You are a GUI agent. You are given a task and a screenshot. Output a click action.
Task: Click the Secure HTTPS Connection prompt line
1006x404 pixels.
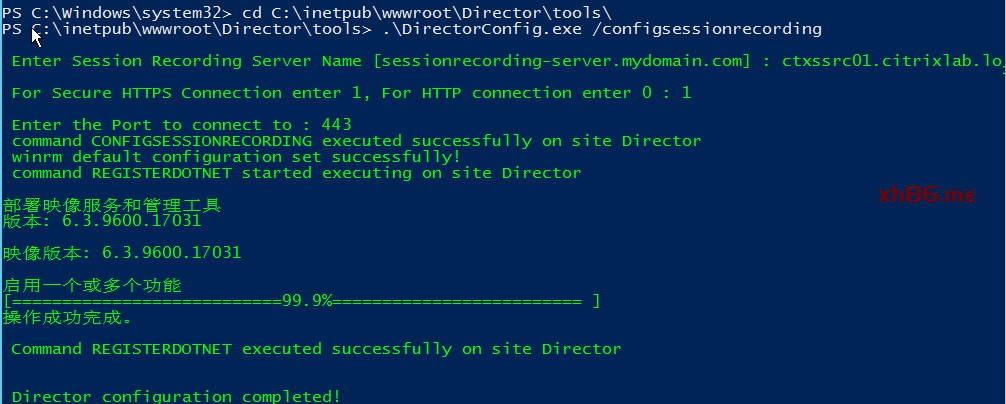[350, 93]
